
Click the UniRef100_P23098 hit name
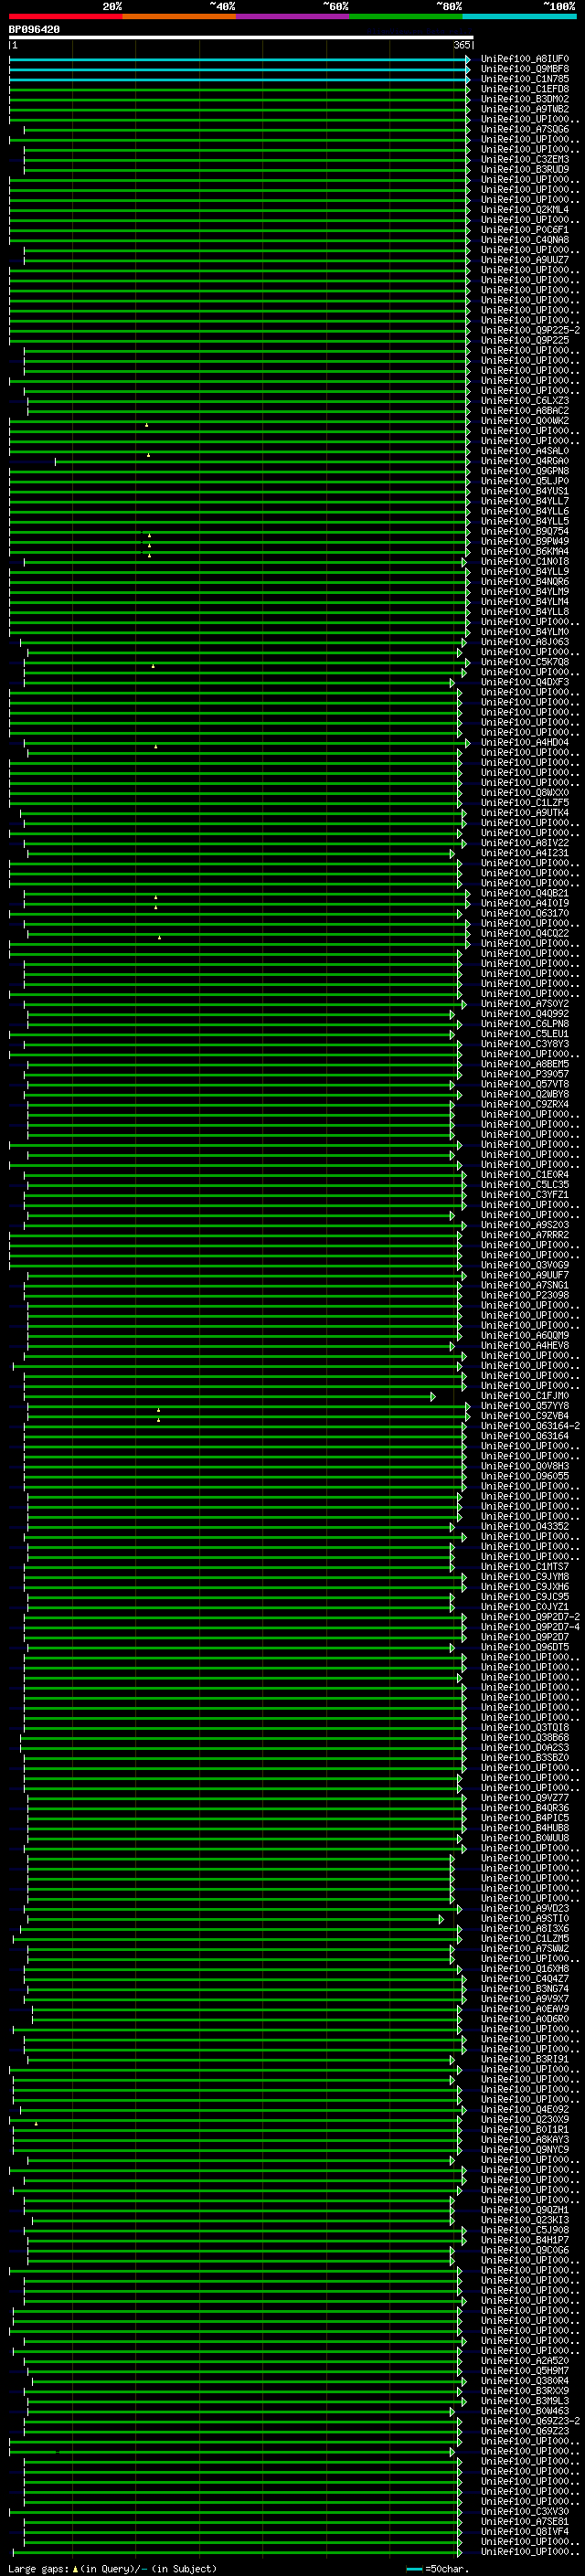point(525,1295)
